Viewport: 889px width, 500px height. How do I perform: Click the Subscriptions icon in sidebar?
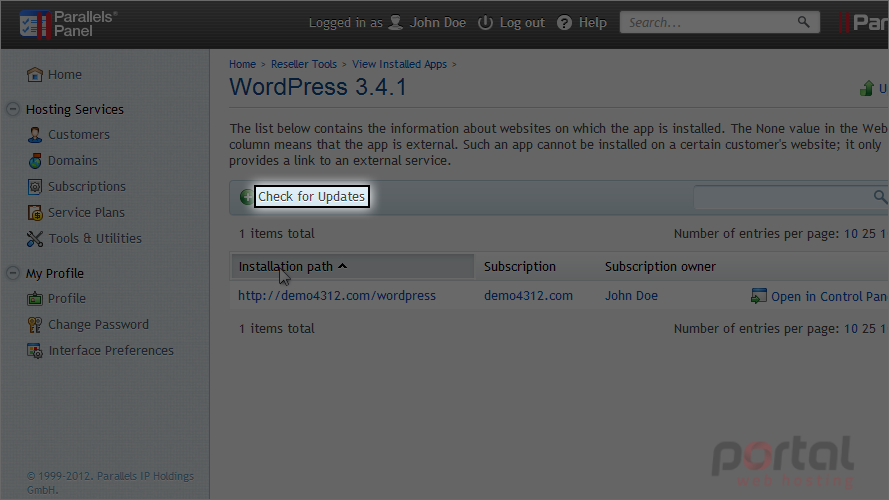(35, 187)
